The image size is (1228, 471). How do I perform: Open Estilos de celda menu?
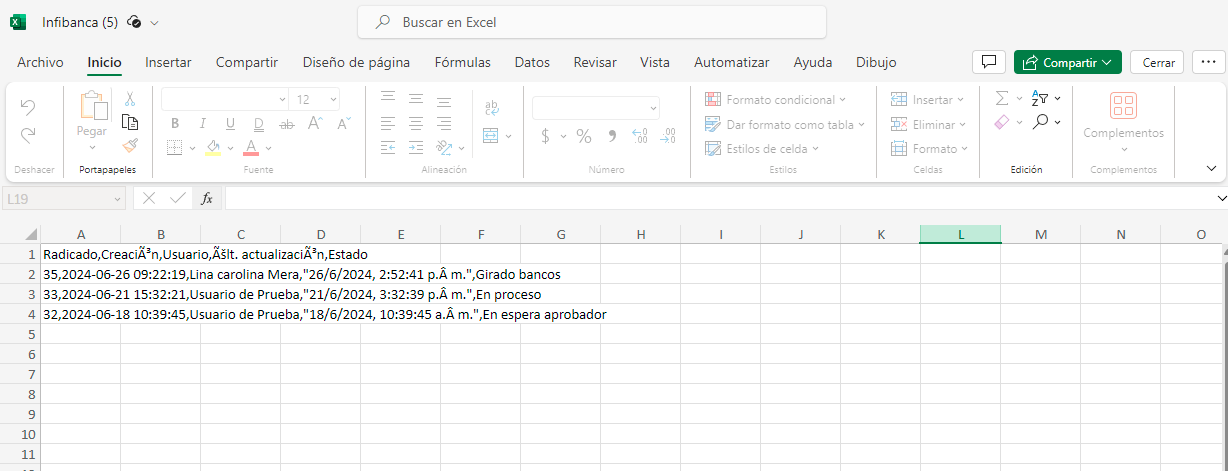point(762,149)
